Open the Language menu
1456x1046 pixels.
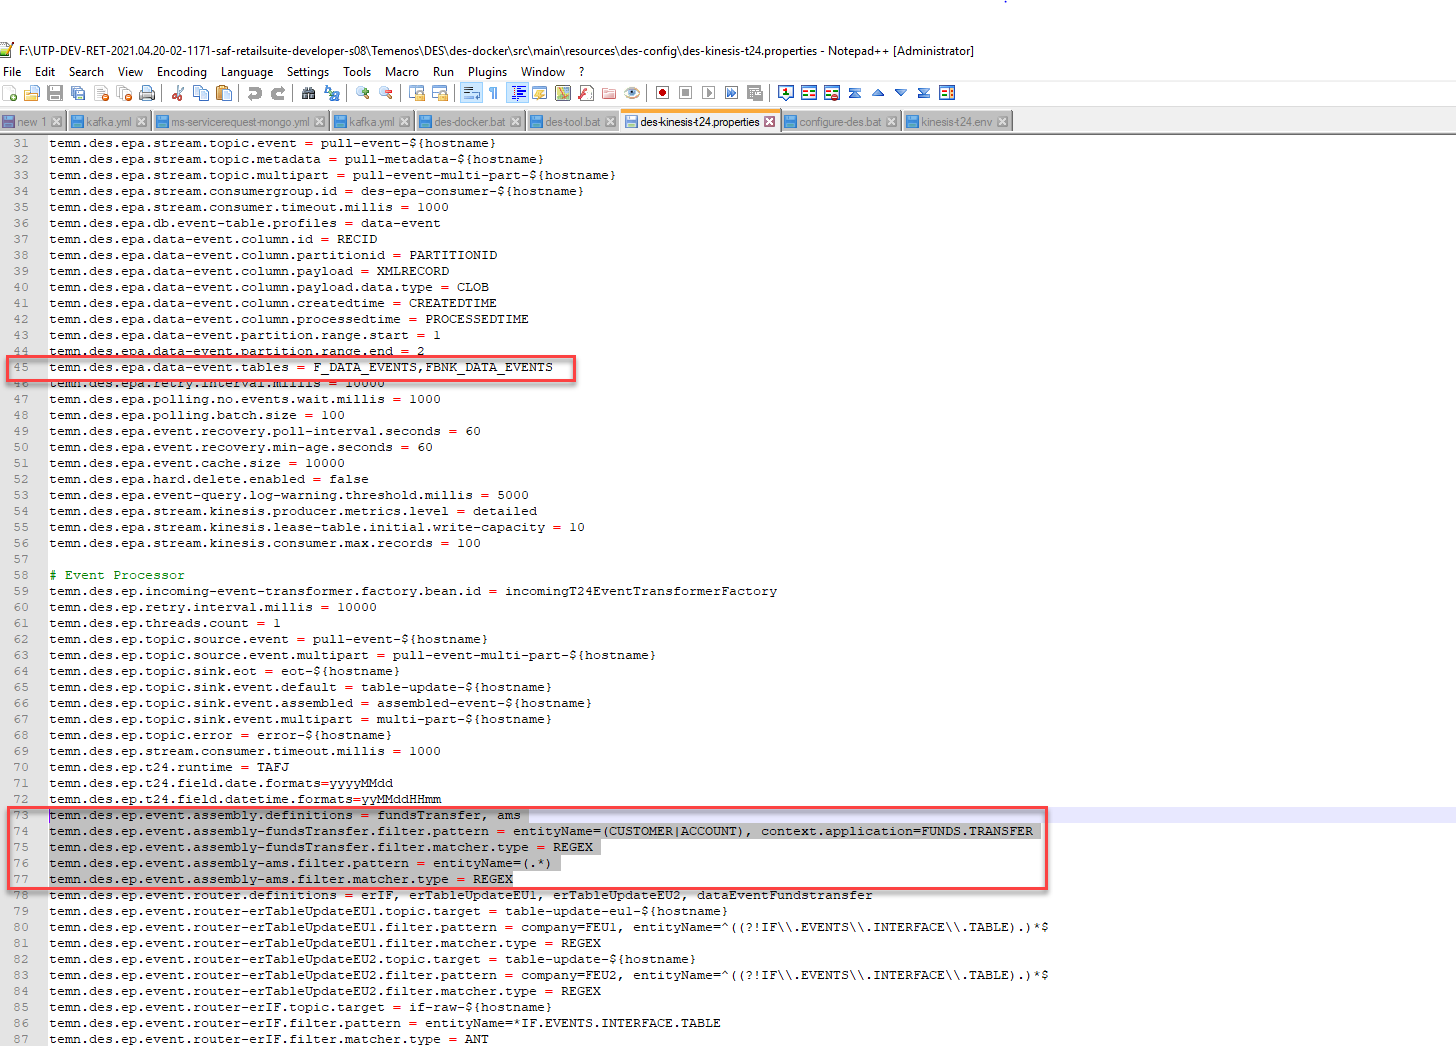point(246,72)
